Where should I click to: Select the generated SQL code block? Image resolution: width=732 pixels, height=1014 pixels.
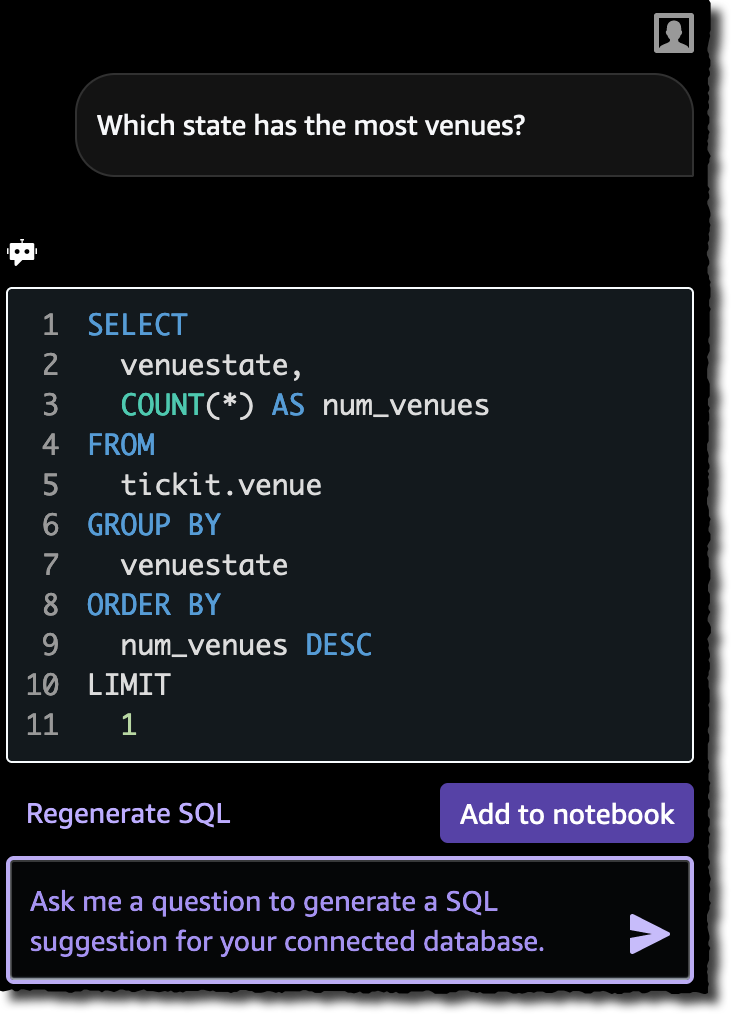[350, 524]
